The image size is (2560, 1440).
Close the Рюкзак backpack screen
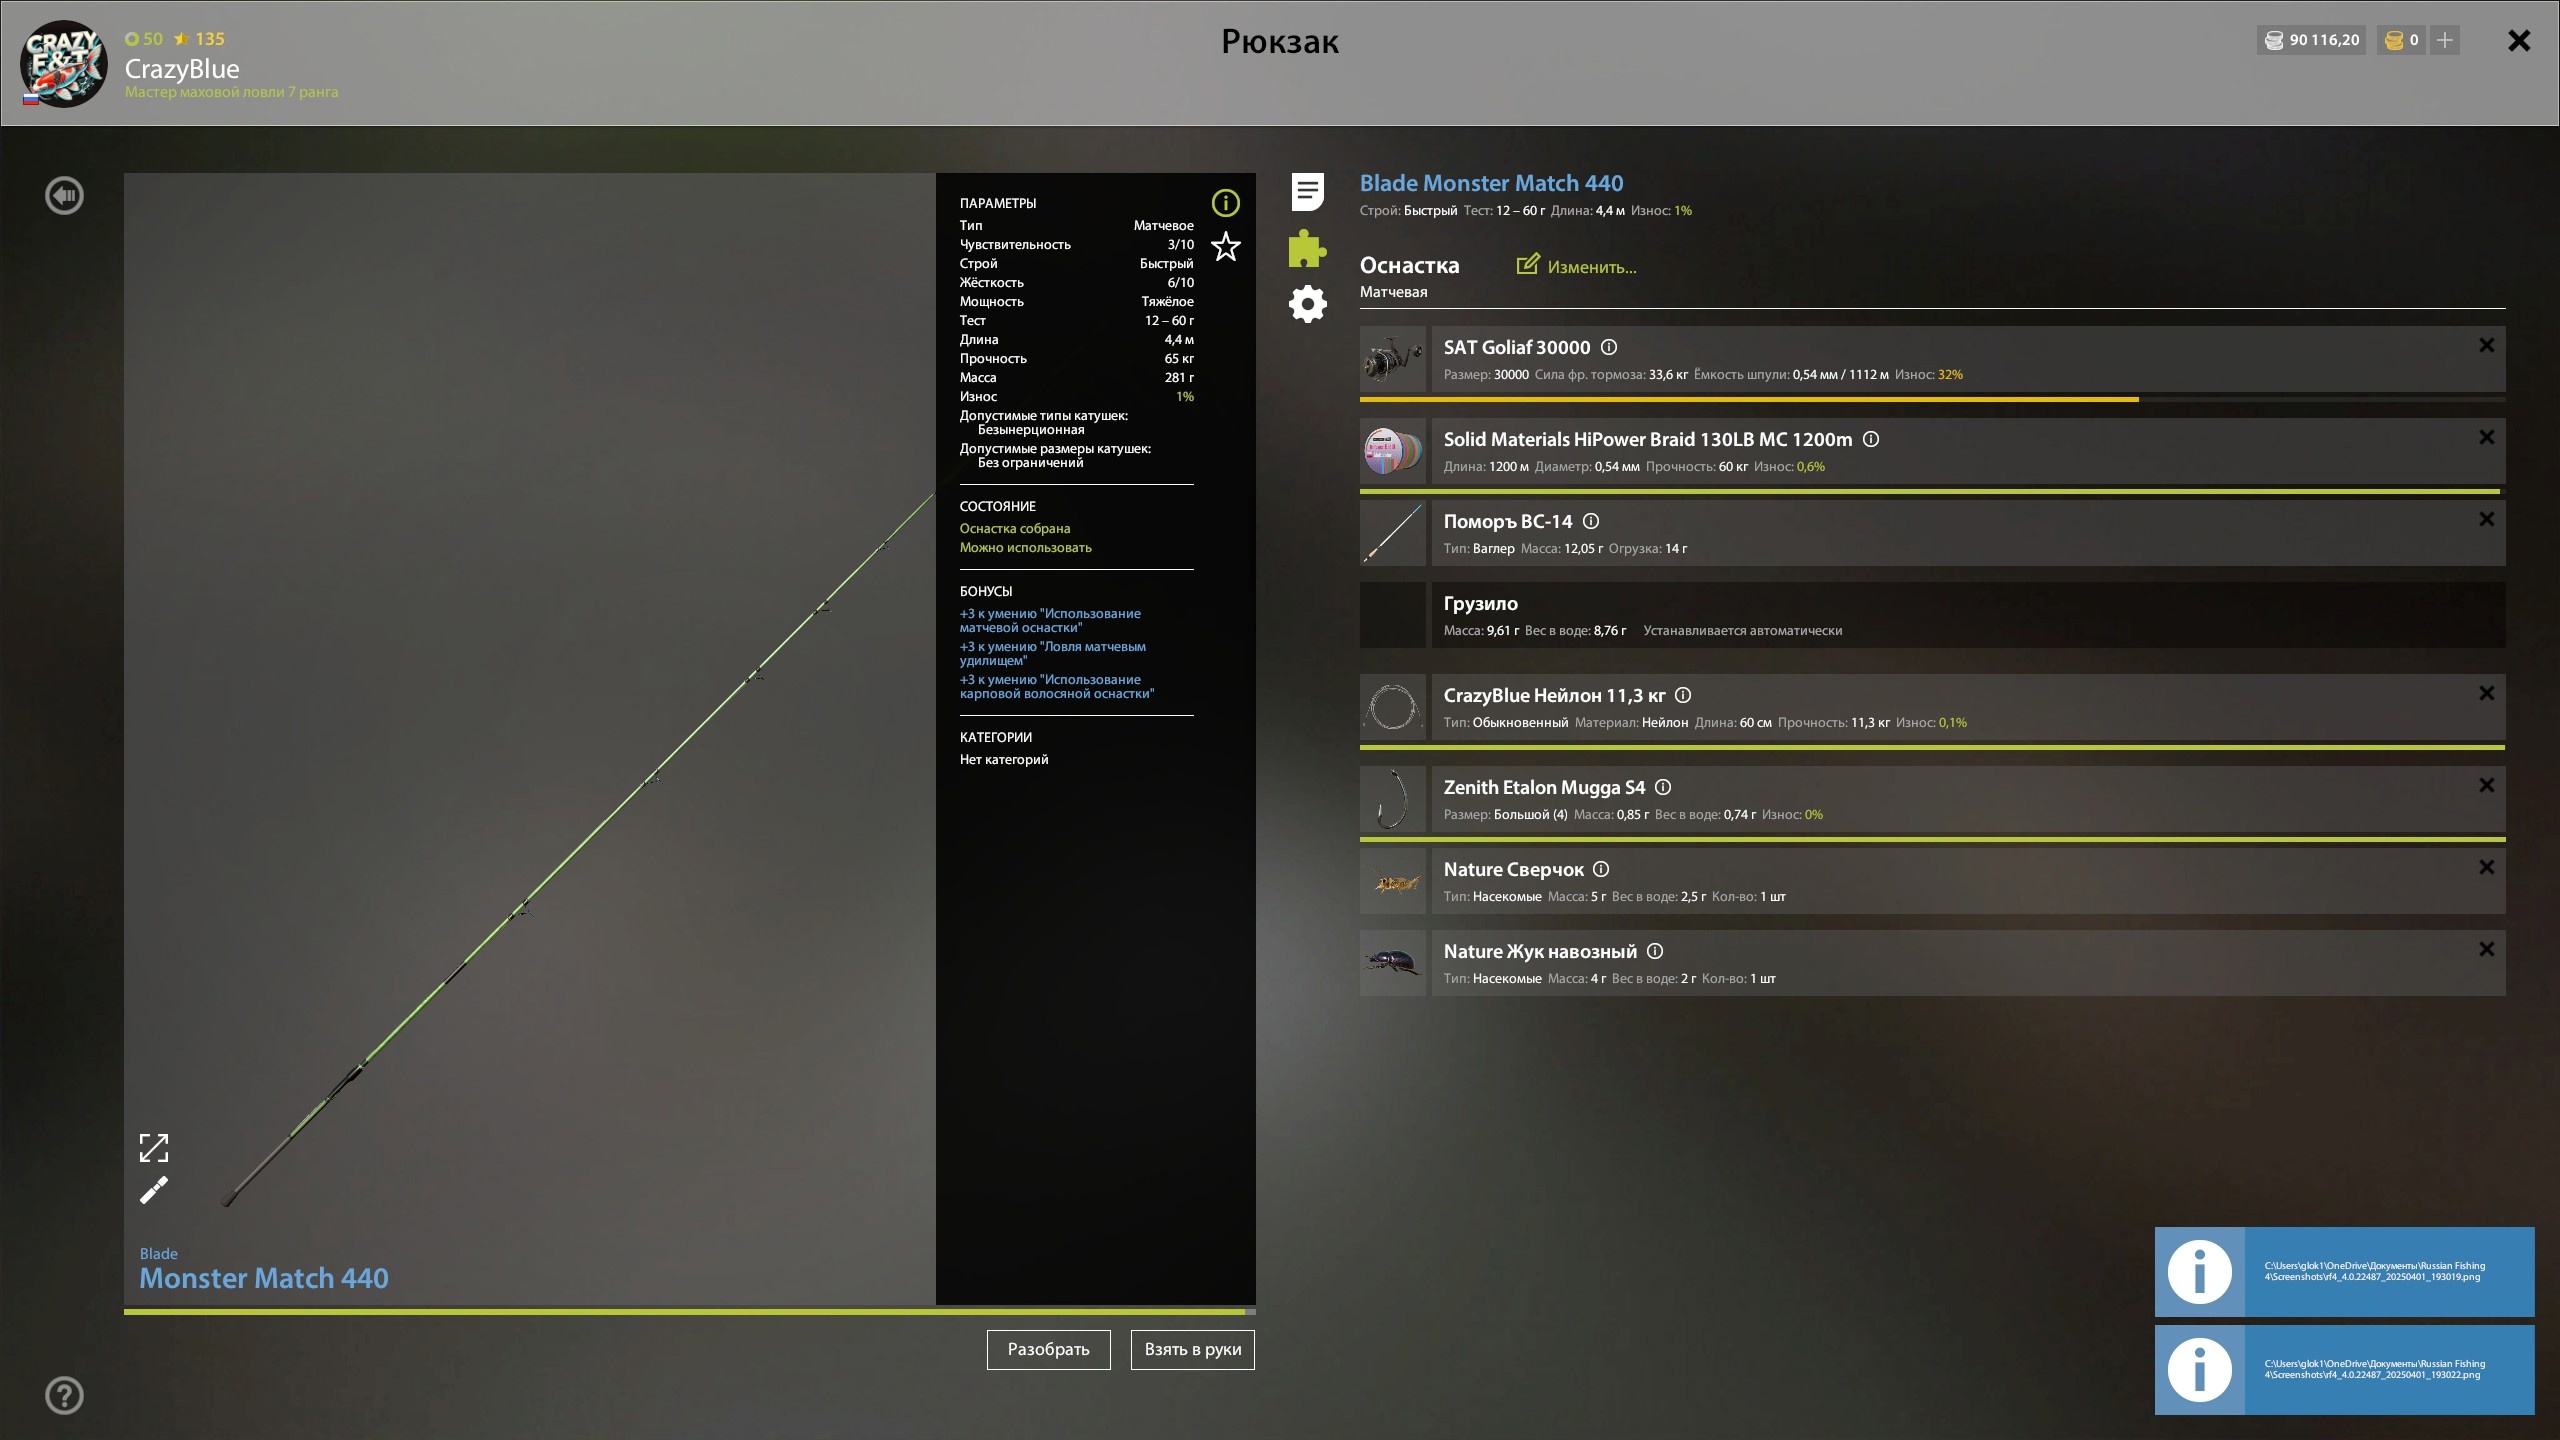click(x=2519, y=40)
